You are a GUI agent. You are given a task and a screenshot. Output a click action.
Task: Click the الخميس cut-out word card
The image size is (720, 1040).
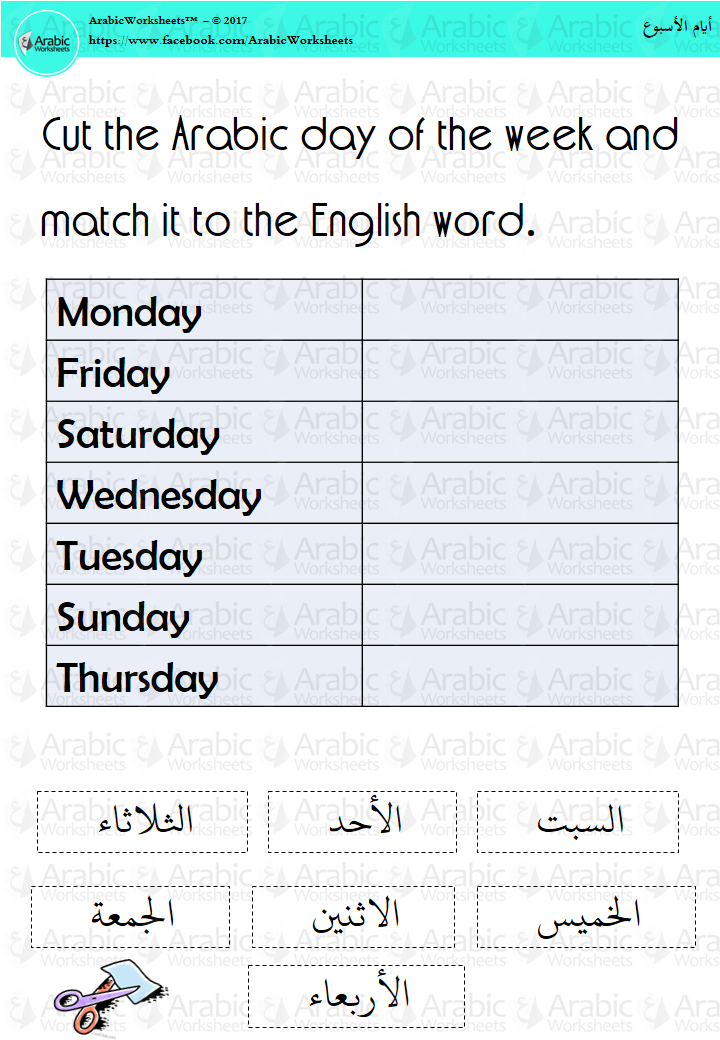point(587,917)
